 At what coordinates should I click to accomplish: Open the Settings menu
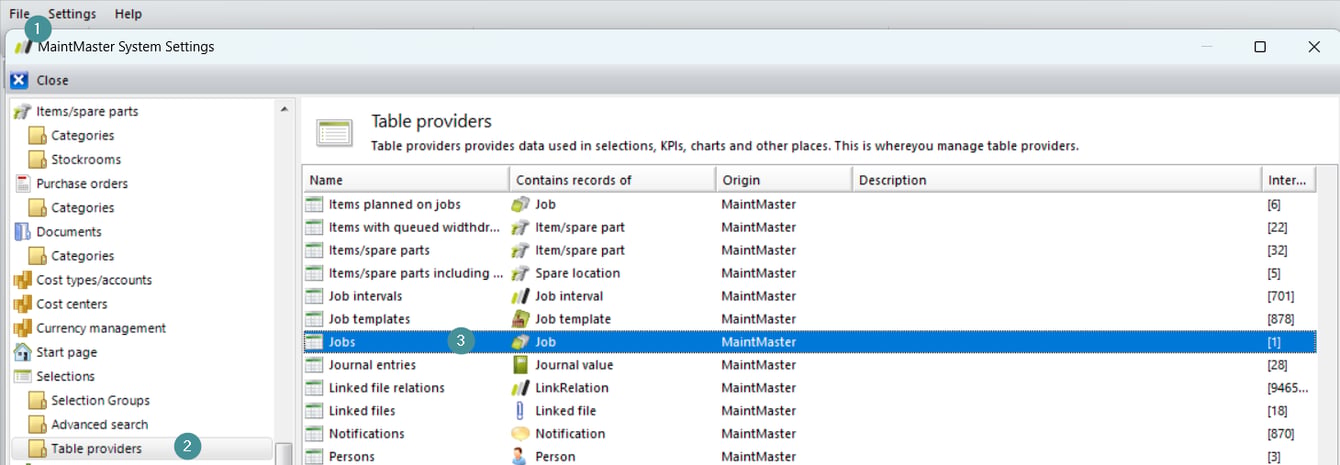click(x=72, y=14)
